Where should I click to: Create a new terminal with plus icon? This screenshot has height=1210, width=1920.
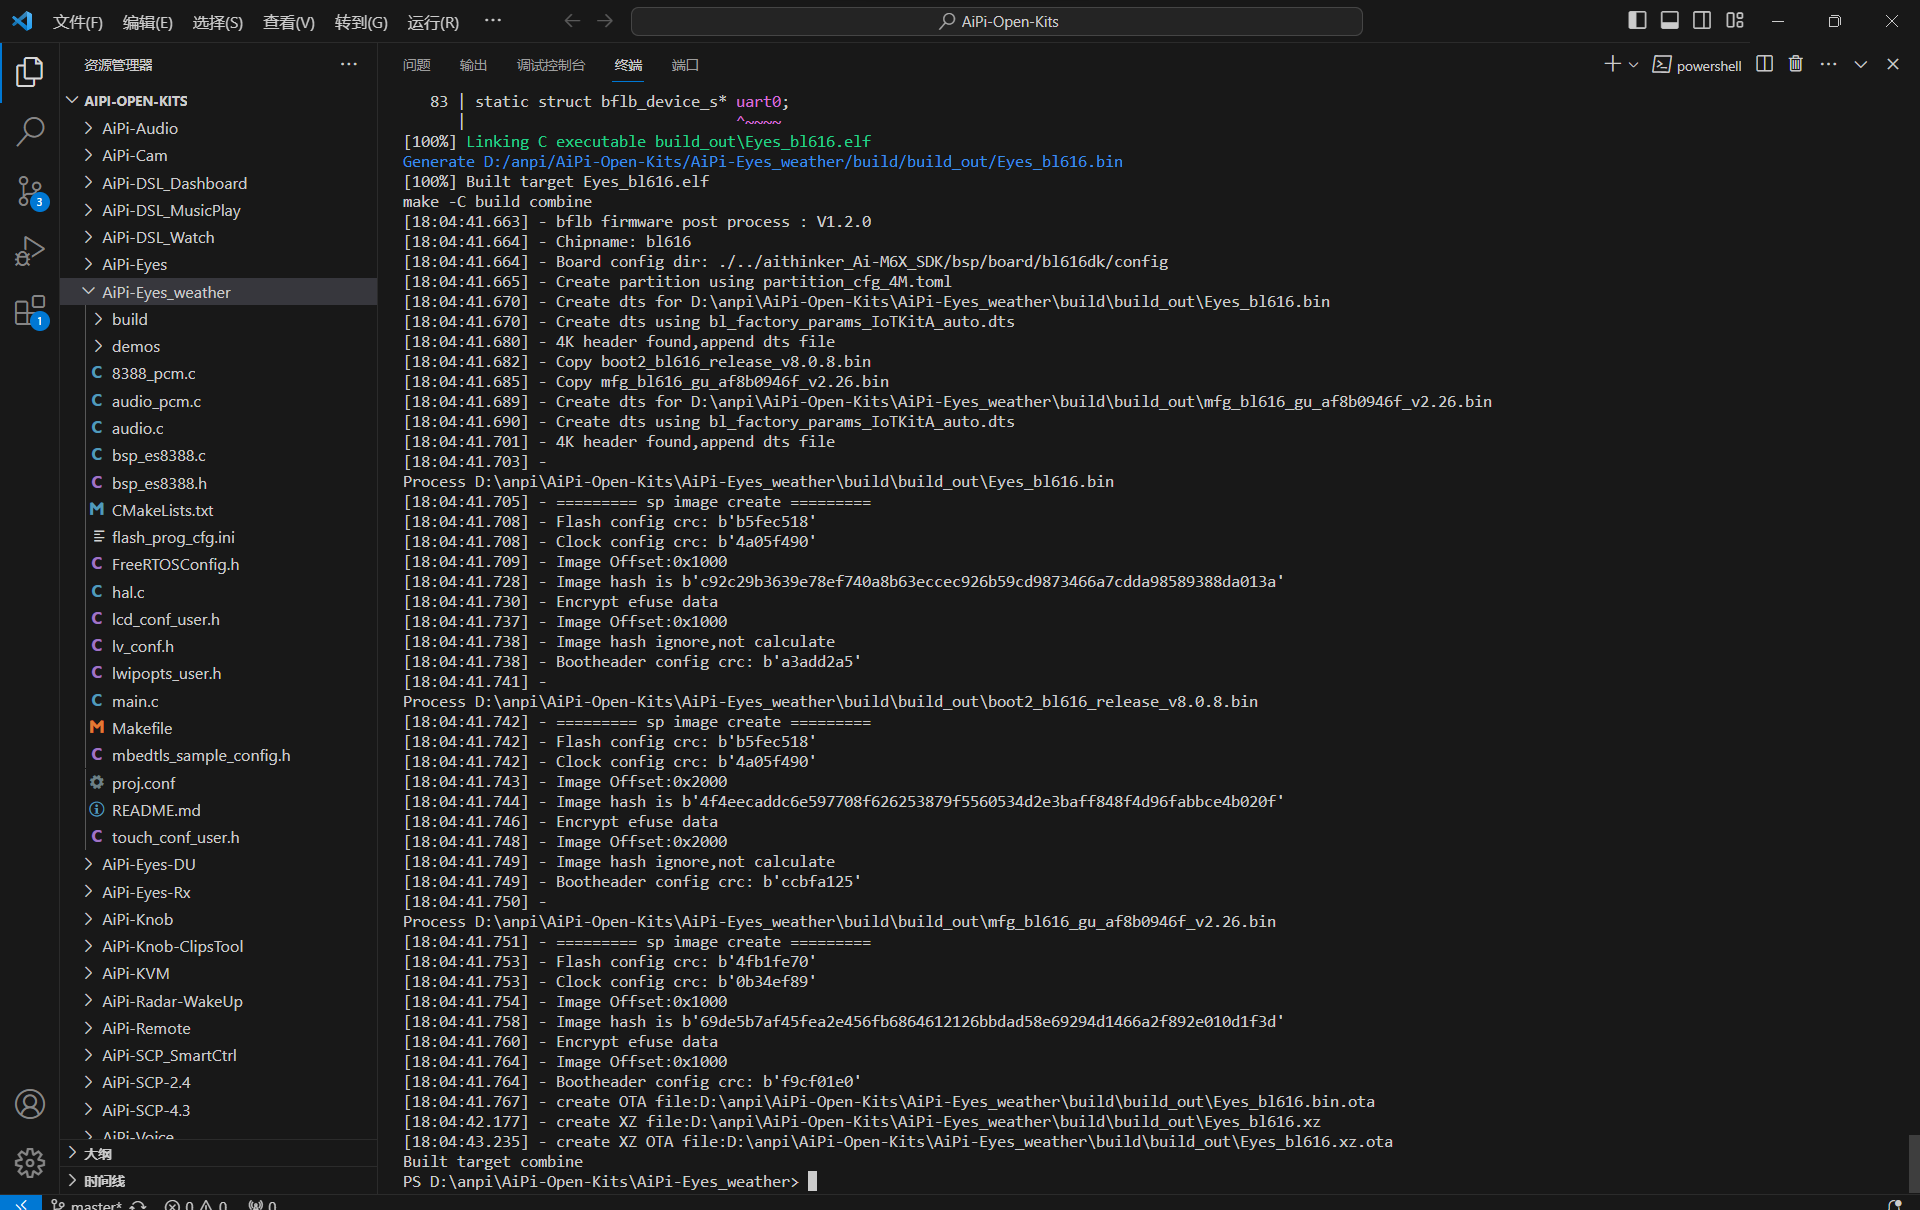(1612, 64)
